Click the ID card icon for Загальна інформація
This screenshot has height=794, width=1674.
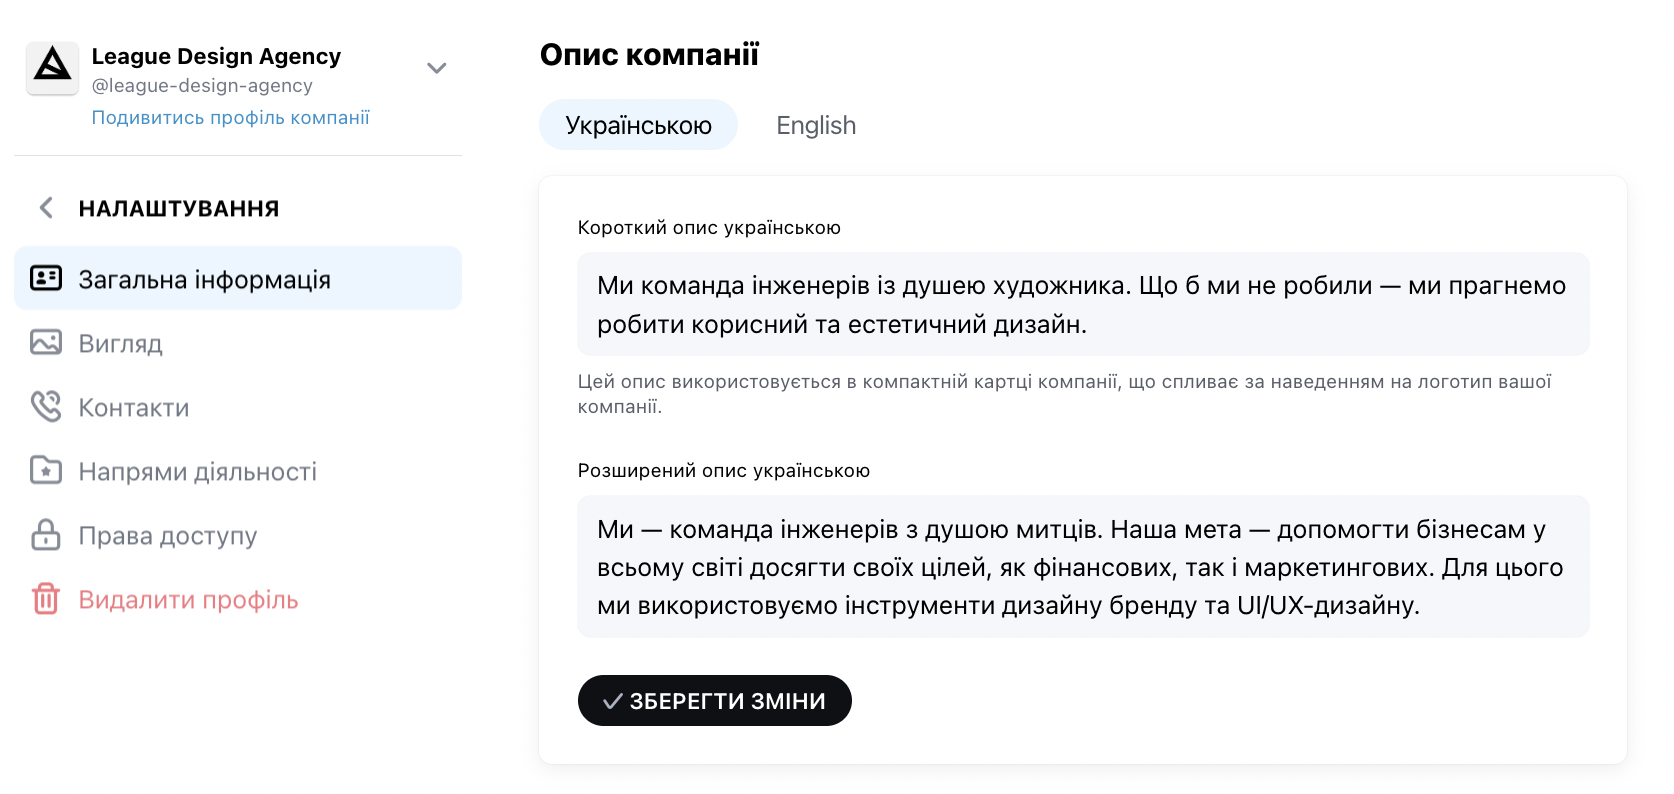tap(46, 279)
